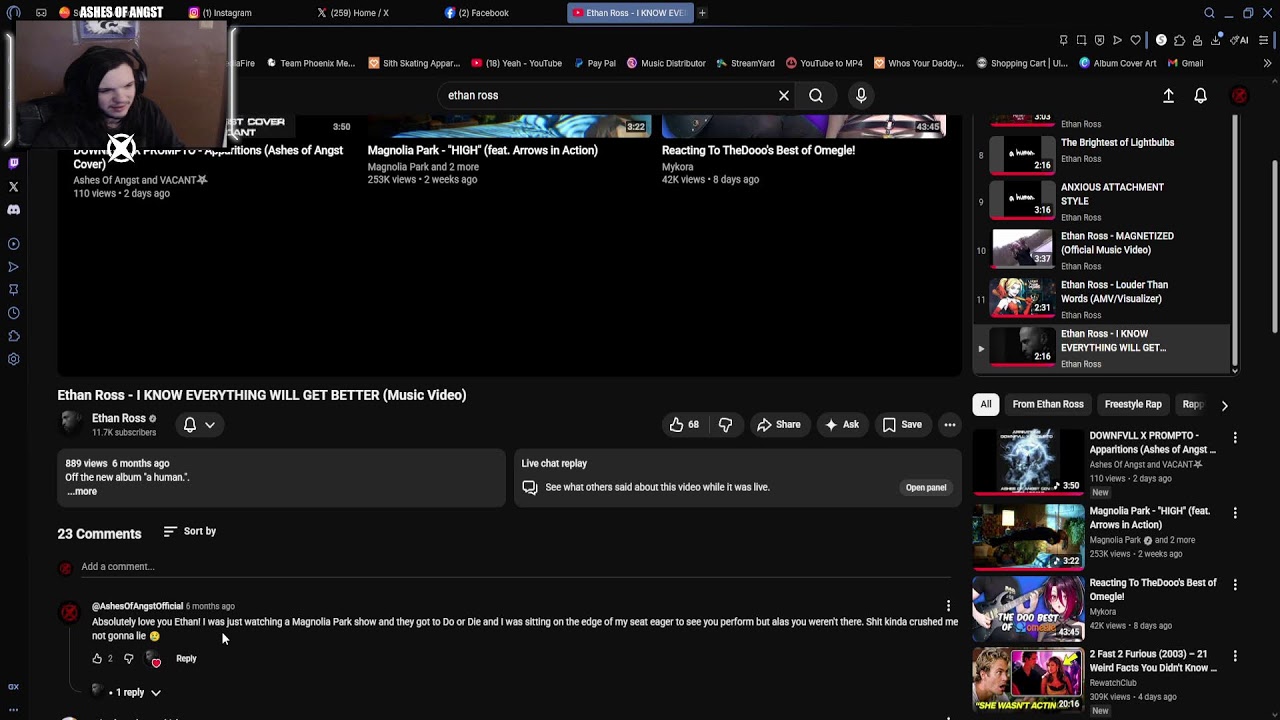Open the Discord sidebar panel

pyautogui.click(x=13, y=210)
